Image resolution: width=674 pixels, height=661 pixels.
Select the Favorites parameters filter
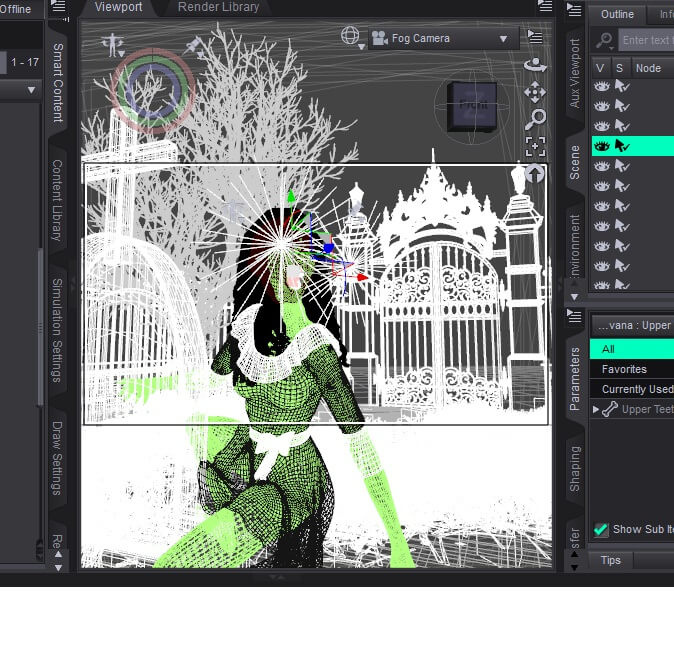(x=632, y=369)
